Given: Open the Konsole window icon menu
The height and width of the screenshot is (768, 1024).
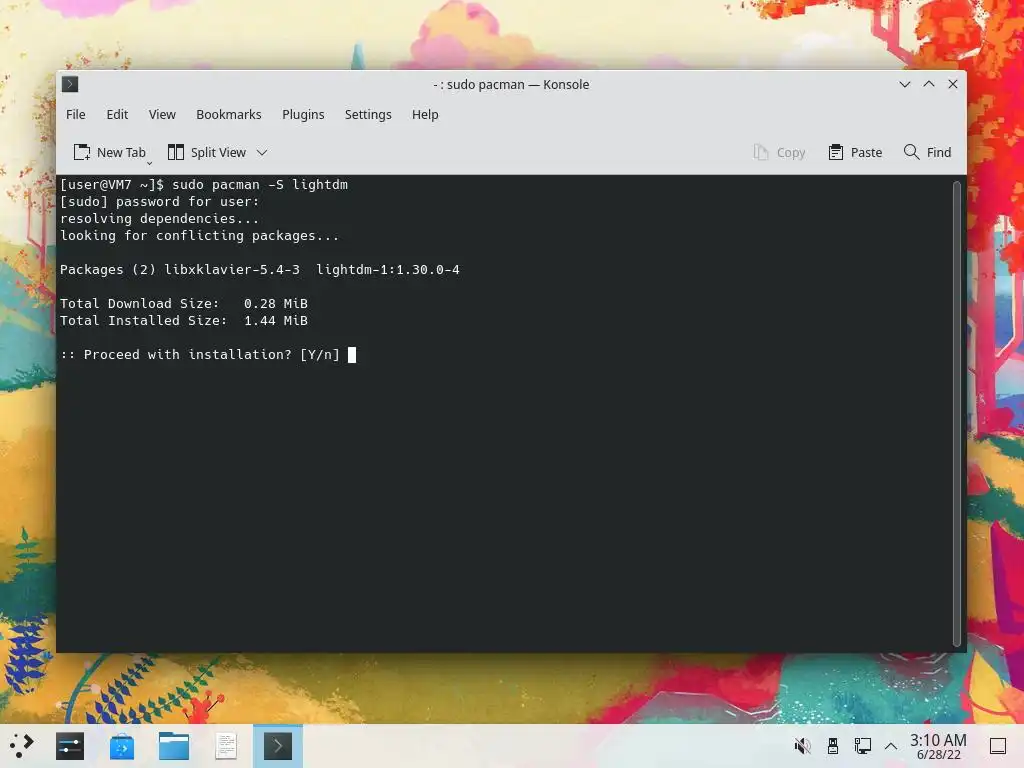Looking at the screenshot, I should point(70,84).
